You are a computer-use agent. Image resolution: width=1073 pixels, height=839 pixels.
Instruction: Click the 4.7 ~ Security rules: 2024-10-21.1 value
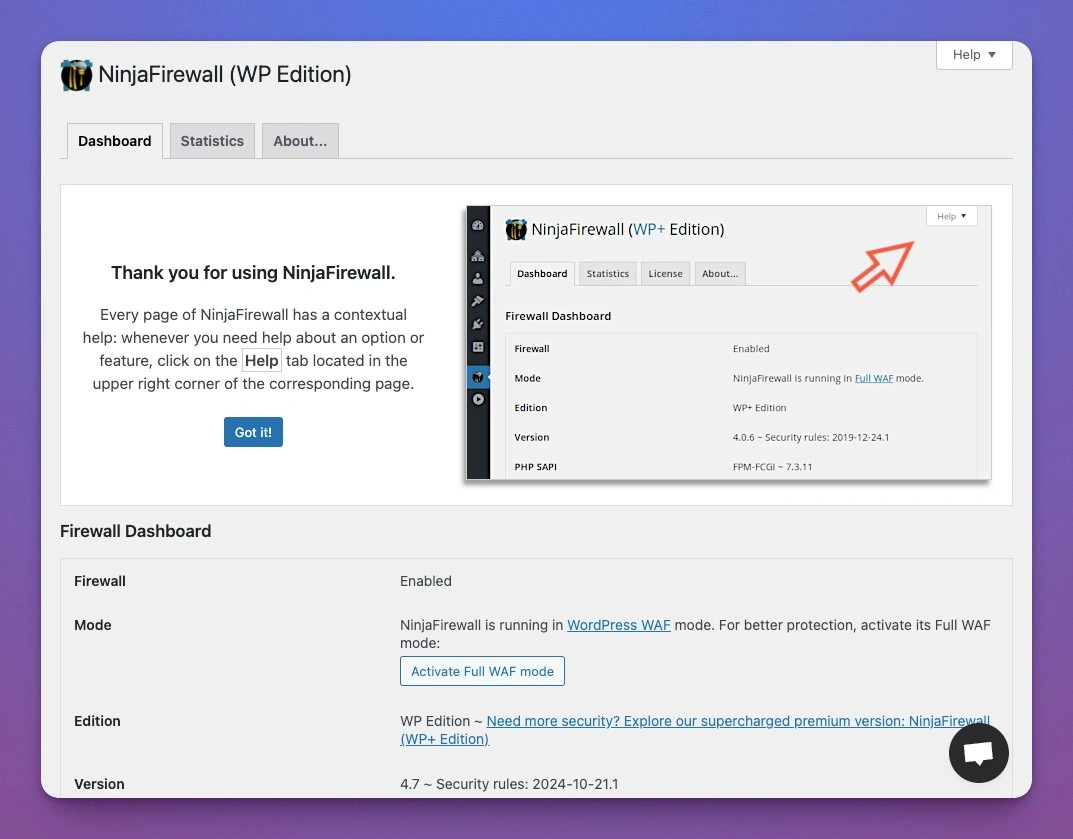point(509,784)
